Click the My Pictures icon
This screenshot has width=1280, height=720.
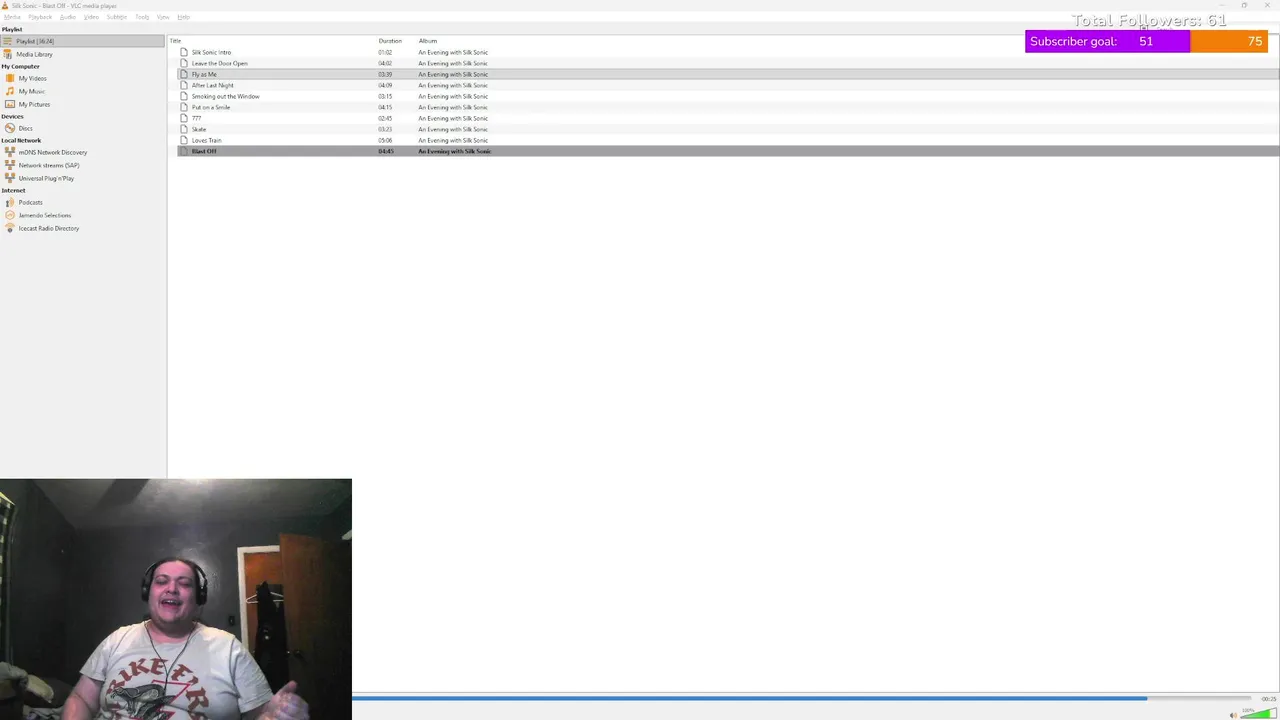10,104
